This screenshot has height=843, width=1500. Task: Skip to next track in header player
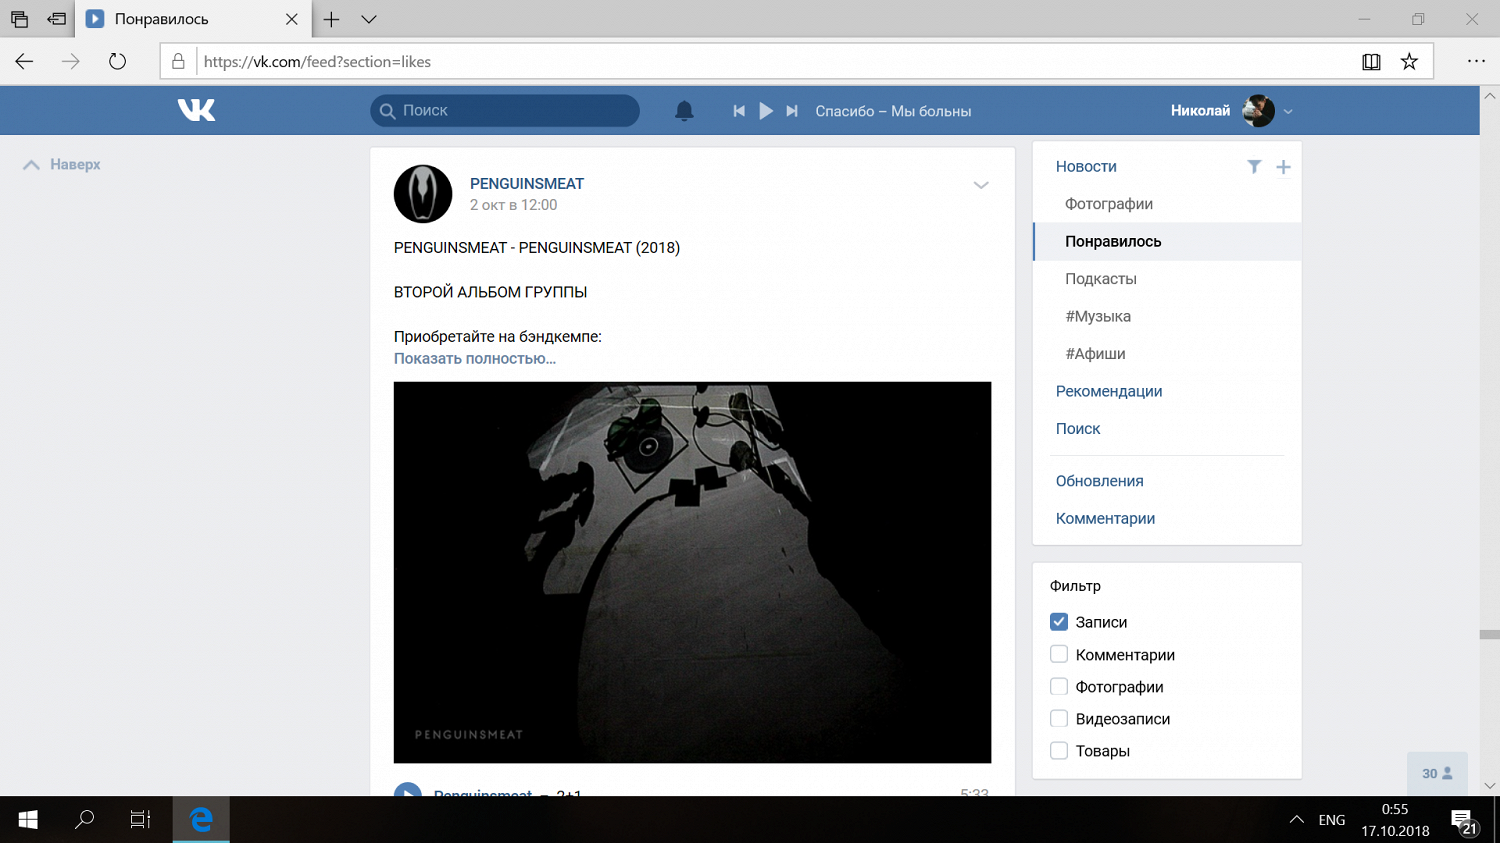point(792,111)
